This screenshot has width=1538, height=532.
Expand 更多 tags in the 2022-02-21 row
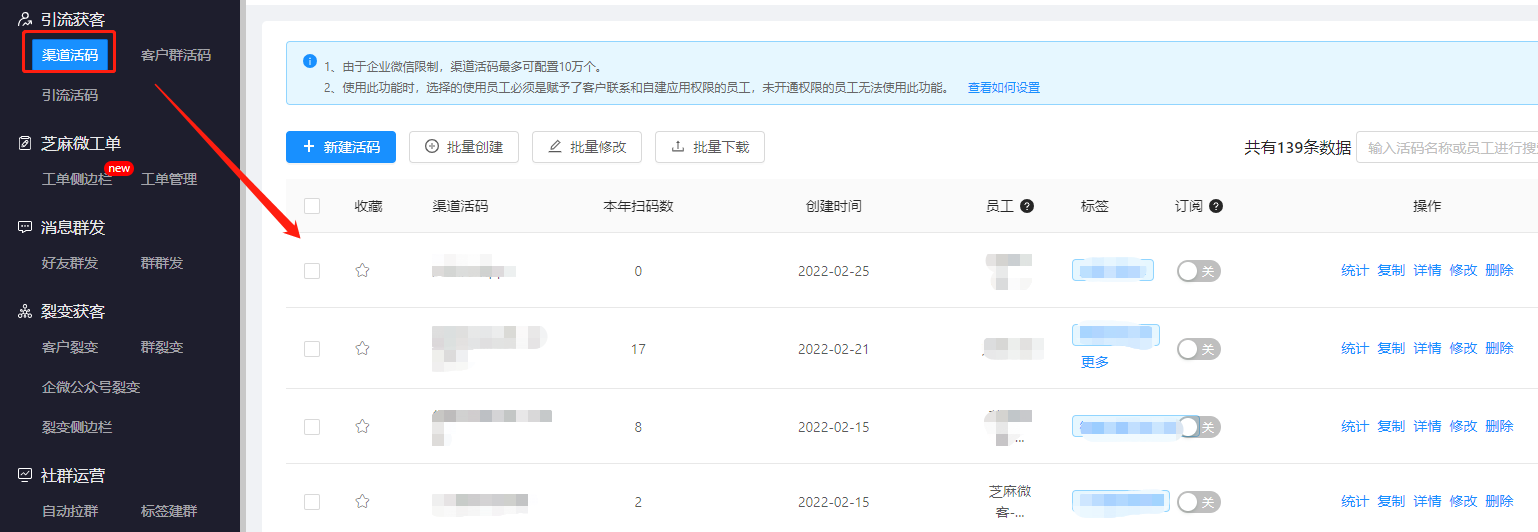[x=1095, y=362]
